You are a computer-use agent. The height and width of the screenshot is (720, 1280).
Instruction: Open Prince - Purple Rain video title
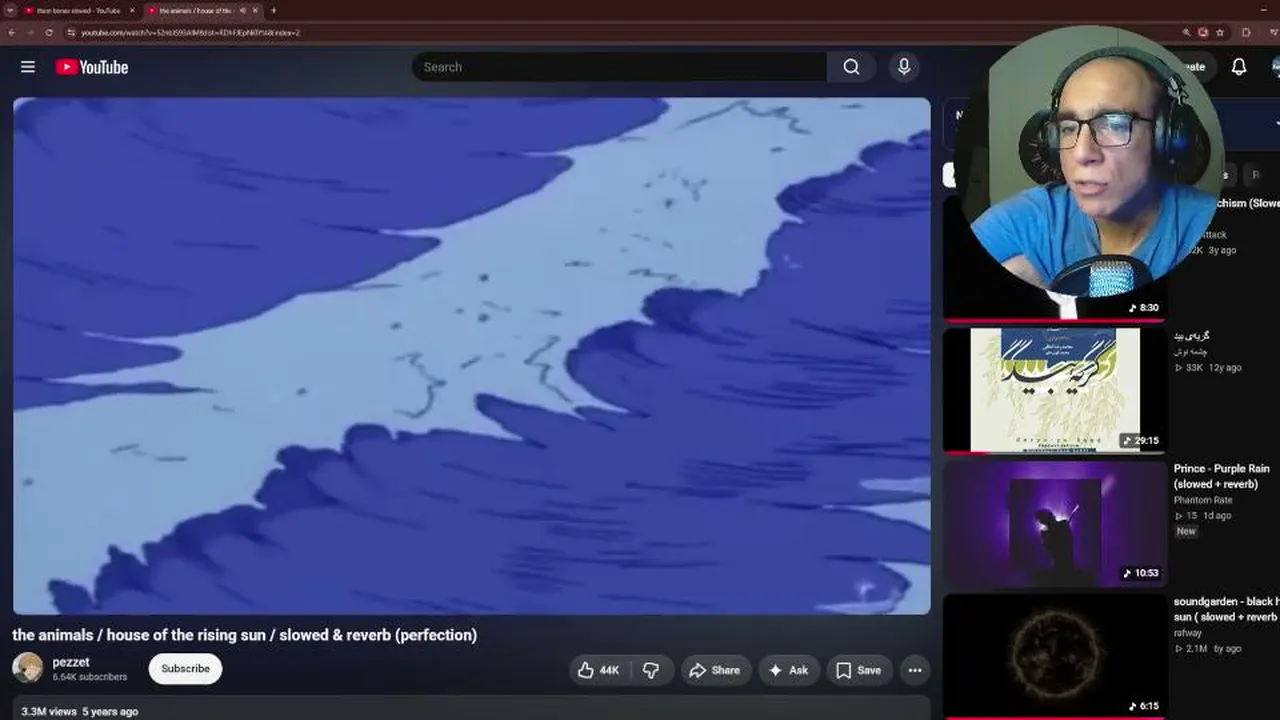[1222, 476]
